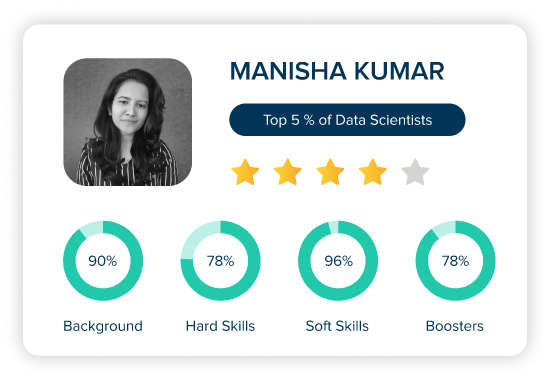Select the fourth gold rating star
The image size is (552, 378).
tap(373, 172)
